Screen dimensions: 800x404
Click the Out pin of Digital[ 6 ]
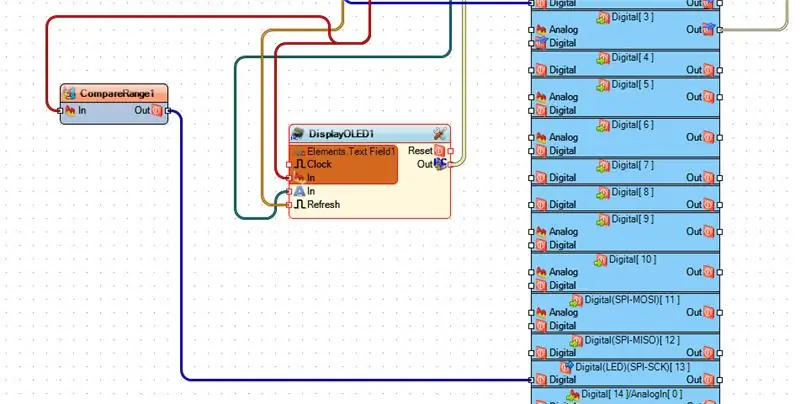point(719,137)
